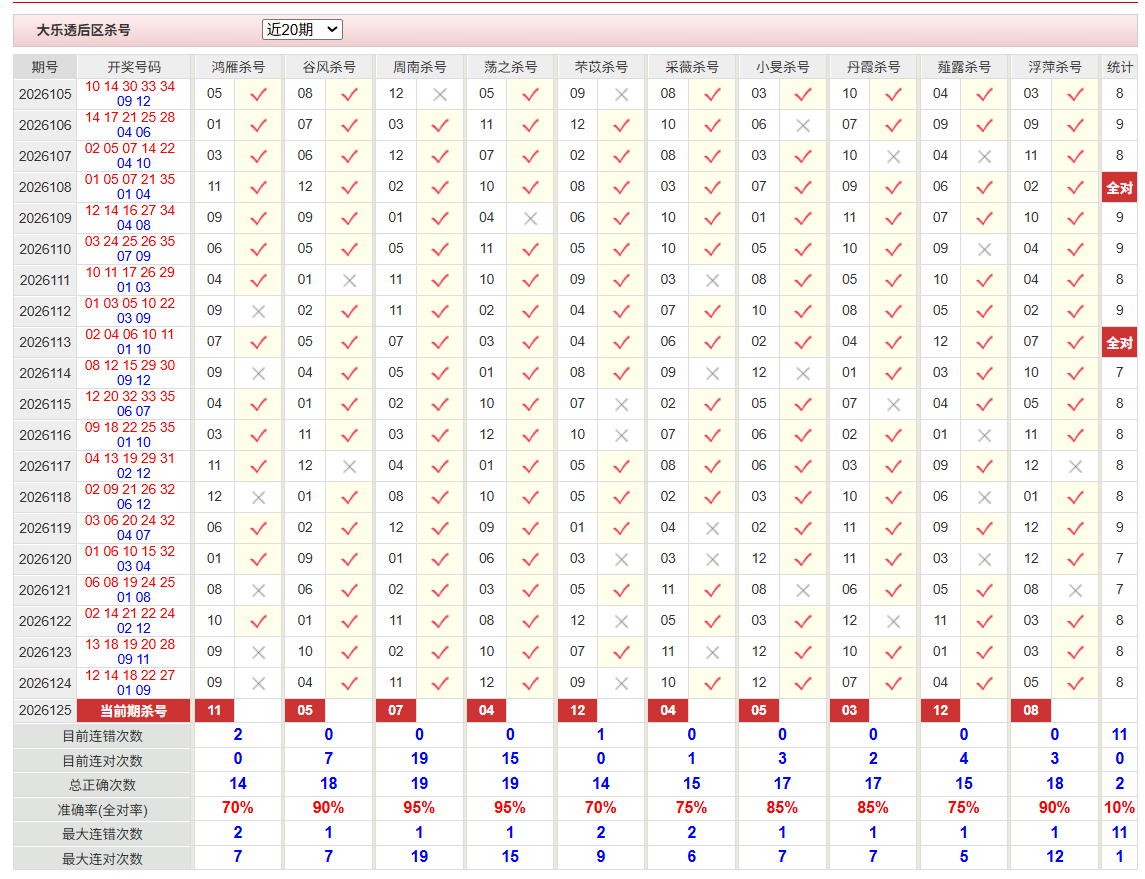Click the cross mark under 芣苡杀号 in row 2026105

pyautogui.click(x=621, y=94)
